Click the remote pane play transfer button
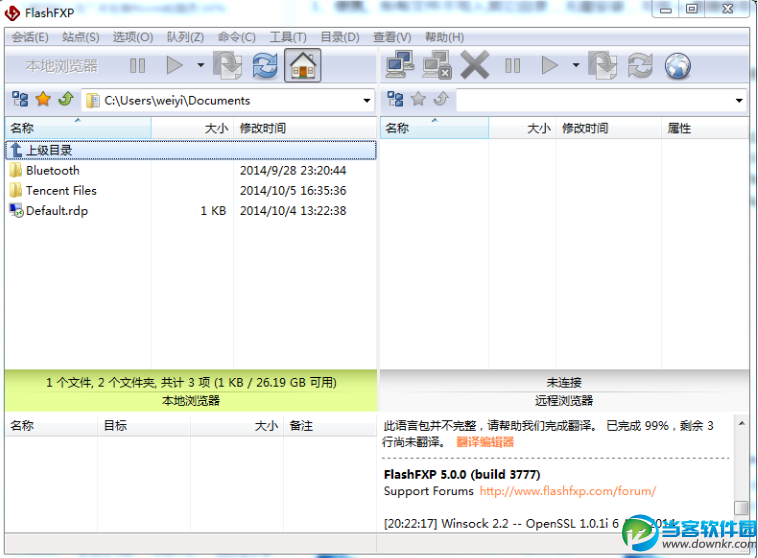The height and width of the screenshot is (558, 758). tap(550, 65)
